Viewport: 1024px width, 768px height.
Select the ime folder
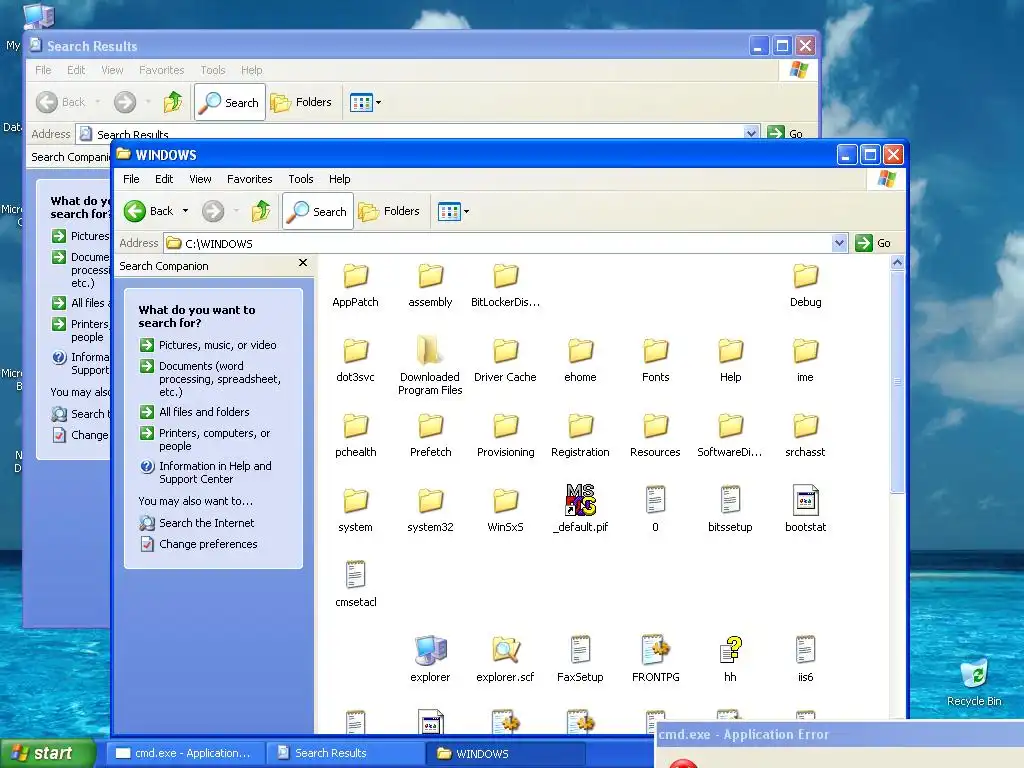(805, 361)
